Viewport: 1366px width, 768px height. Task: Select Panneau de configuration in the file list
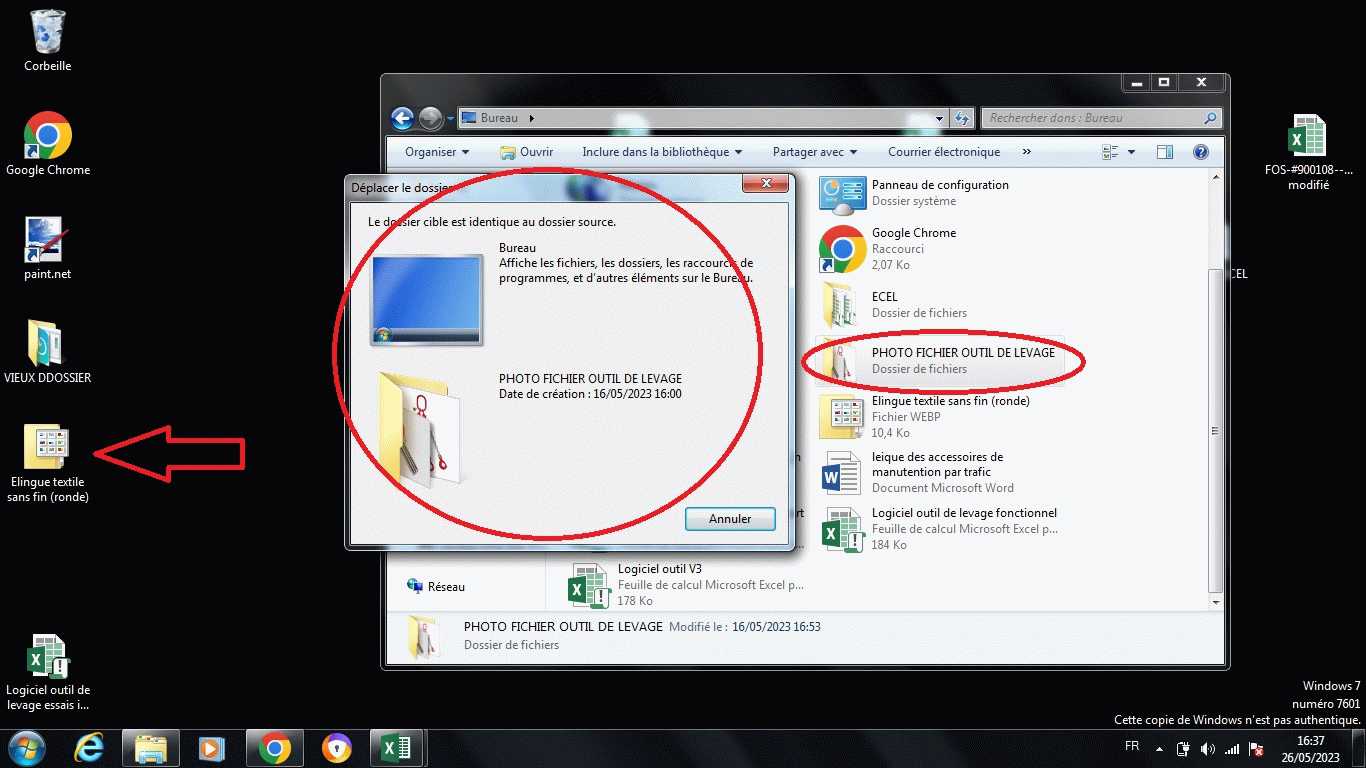click(x=940, y=193)
